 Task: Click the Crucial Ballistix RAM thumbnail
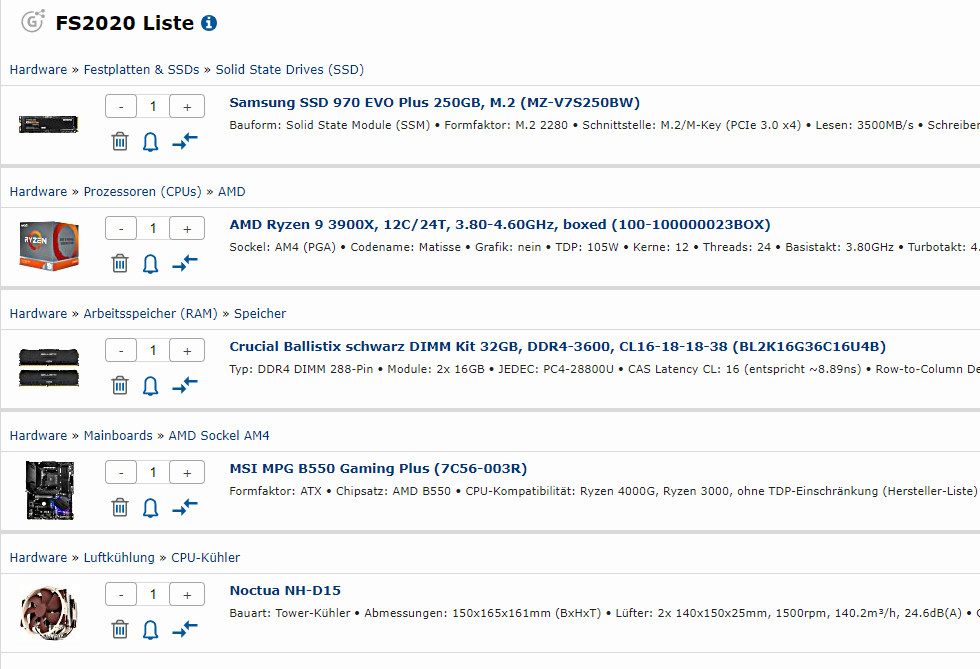pyautogui.click(x=49, y=368)
